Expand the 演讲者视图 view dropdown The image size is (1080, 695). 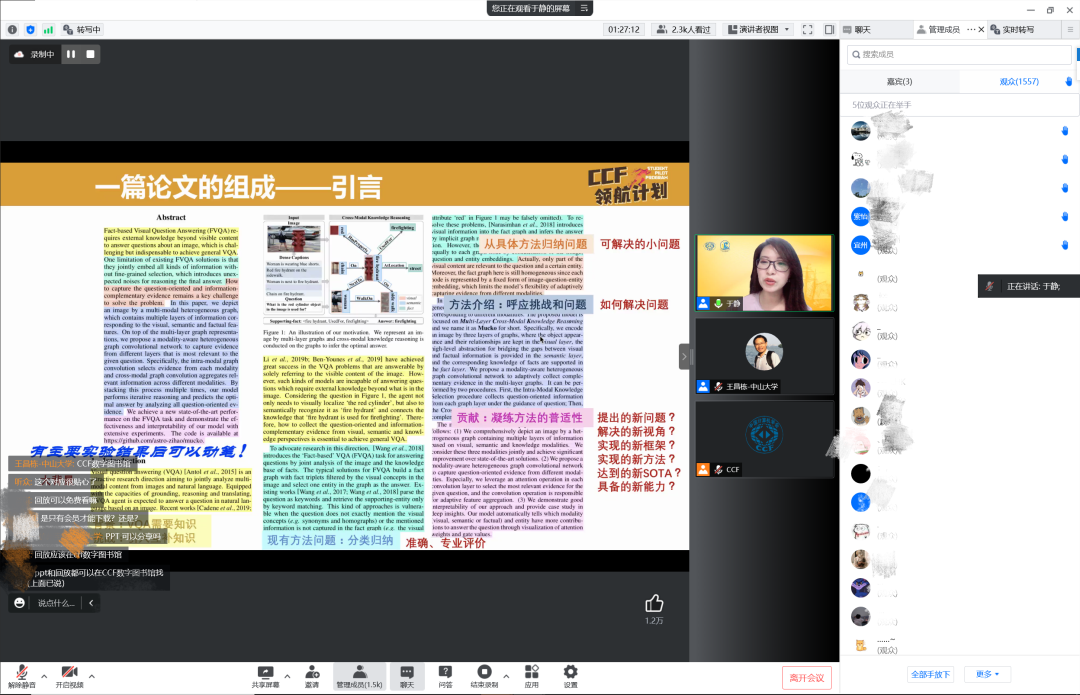click(757, 30)
